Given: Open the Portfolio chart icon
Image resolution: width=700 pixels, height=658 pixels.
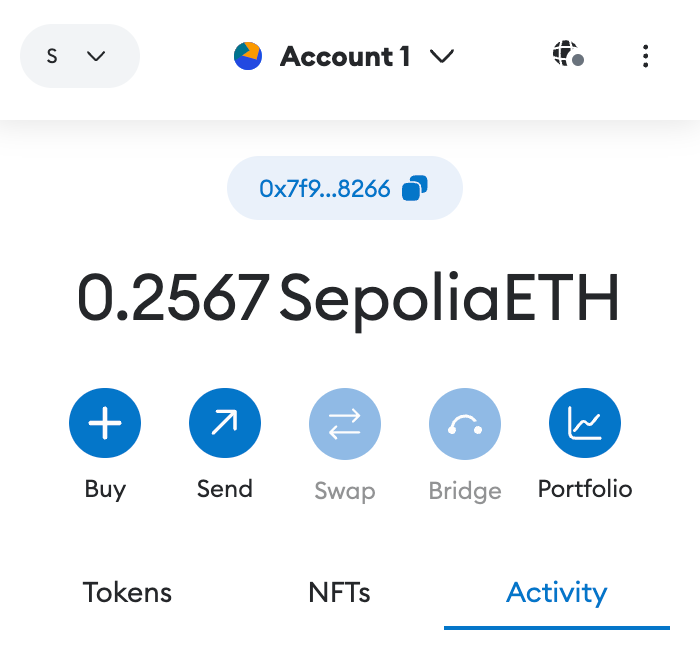Looking at the screenshot, I should pos(585,423).
